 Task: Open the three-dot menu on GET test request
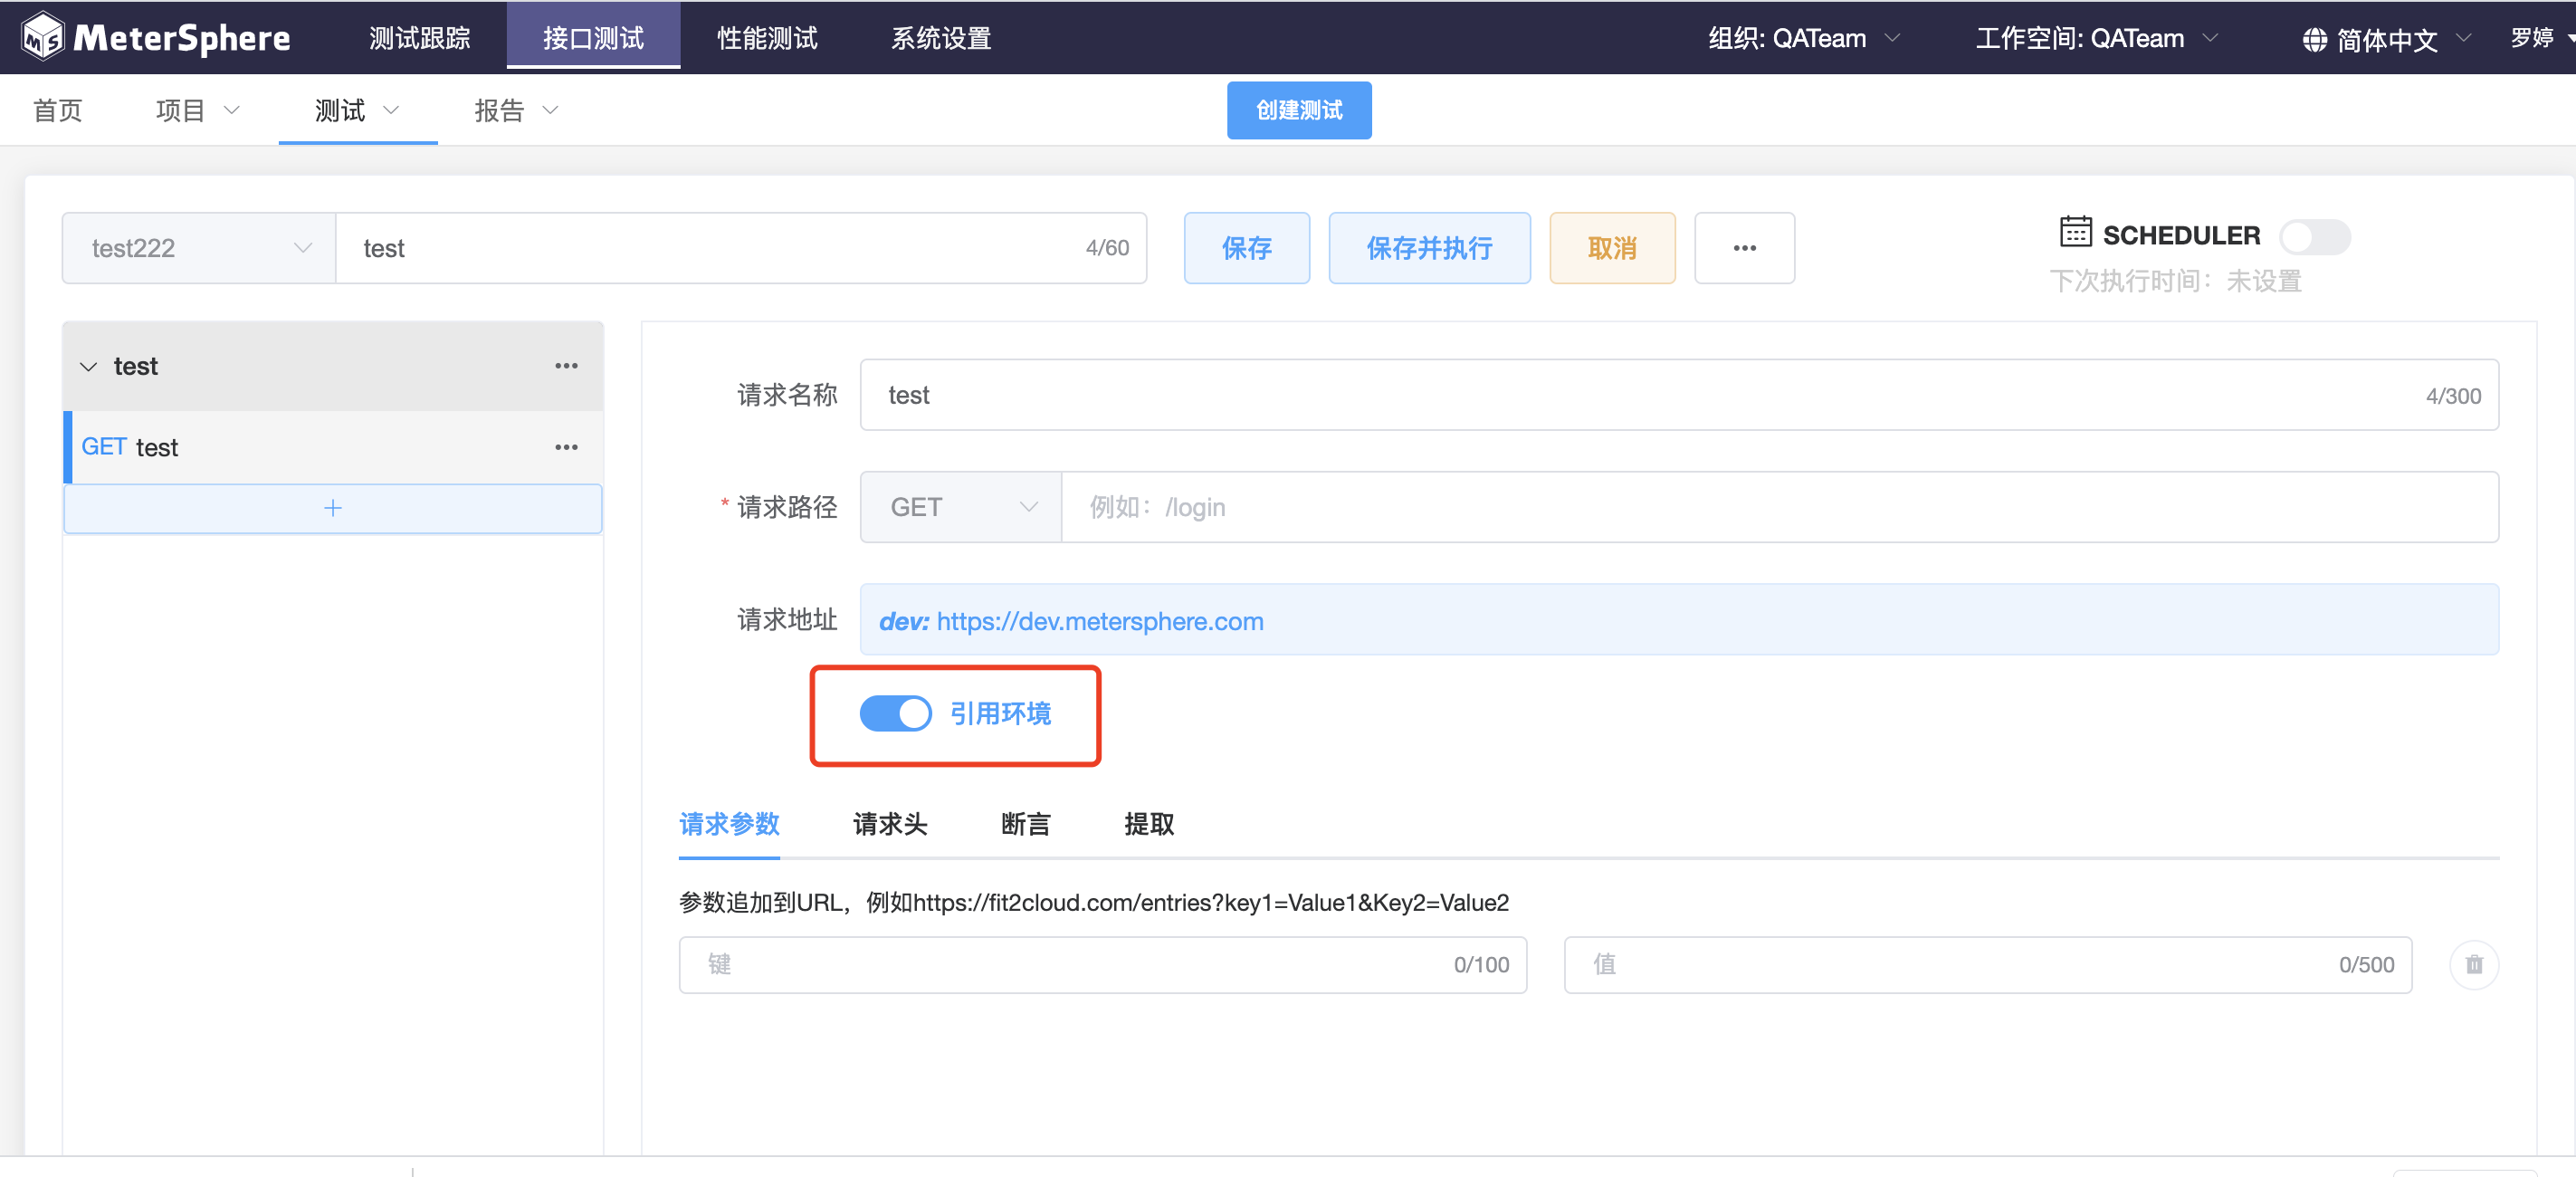tap(566, 447)
